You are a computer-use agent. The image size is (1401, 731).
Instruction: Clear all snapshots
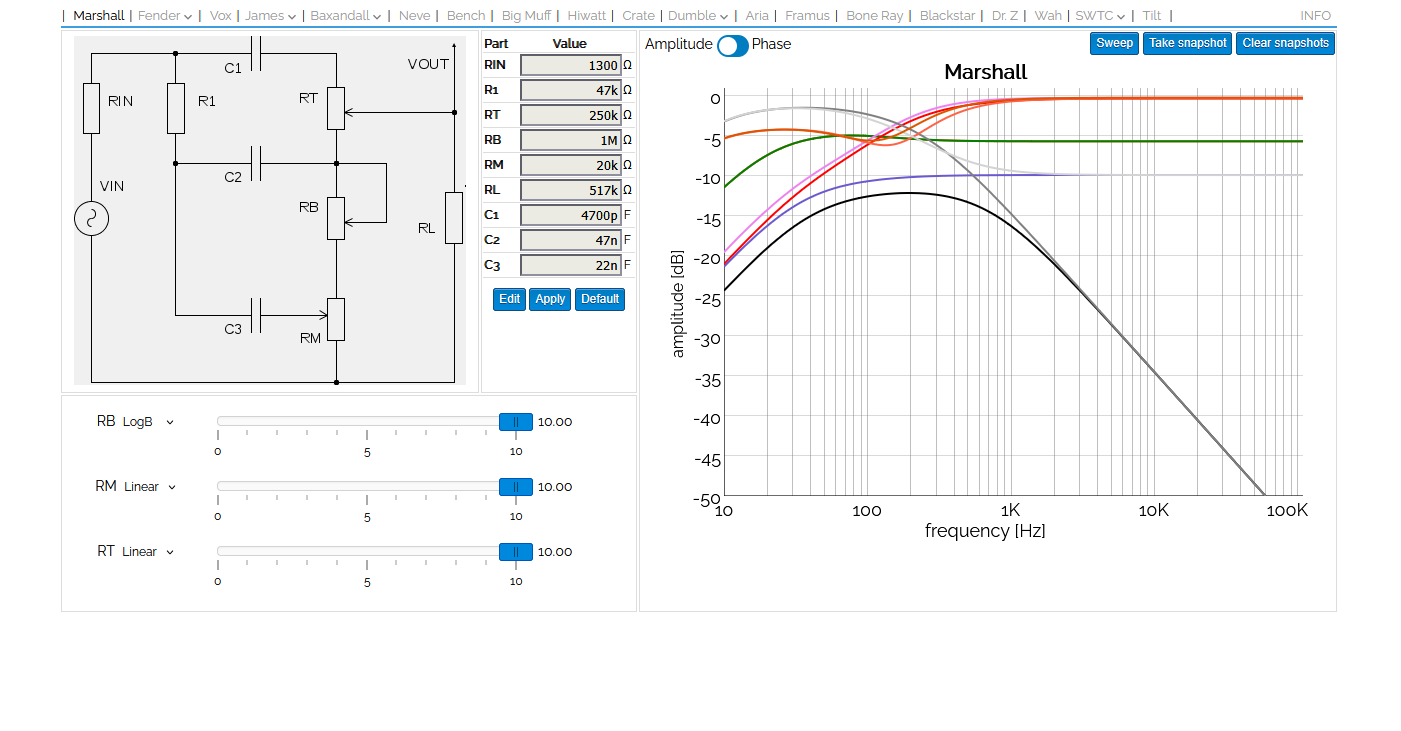pos(1285,43)
